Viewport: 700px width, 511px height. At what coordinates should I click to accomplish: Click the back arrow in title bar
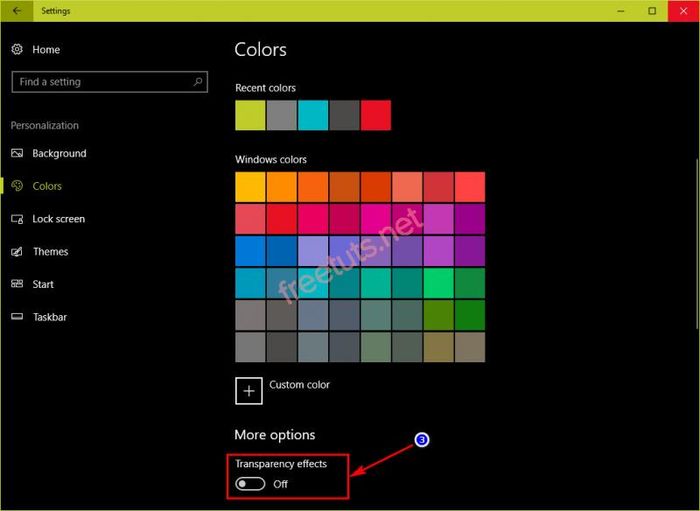point(17,11)
